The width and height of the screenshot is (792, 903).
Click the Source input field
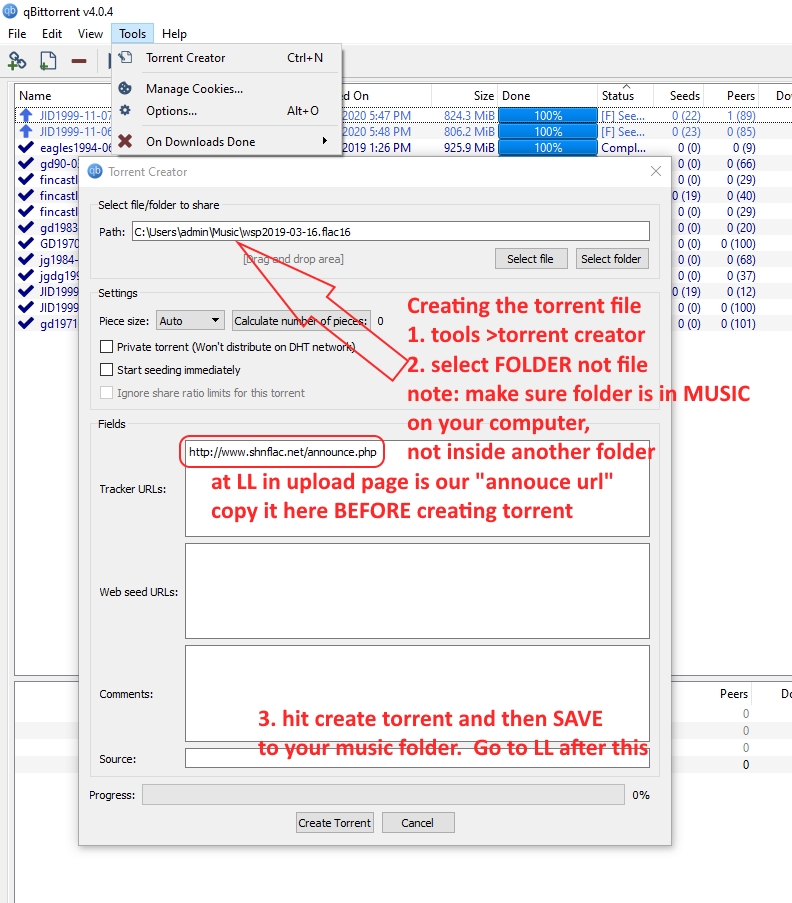tap(417, 758)
